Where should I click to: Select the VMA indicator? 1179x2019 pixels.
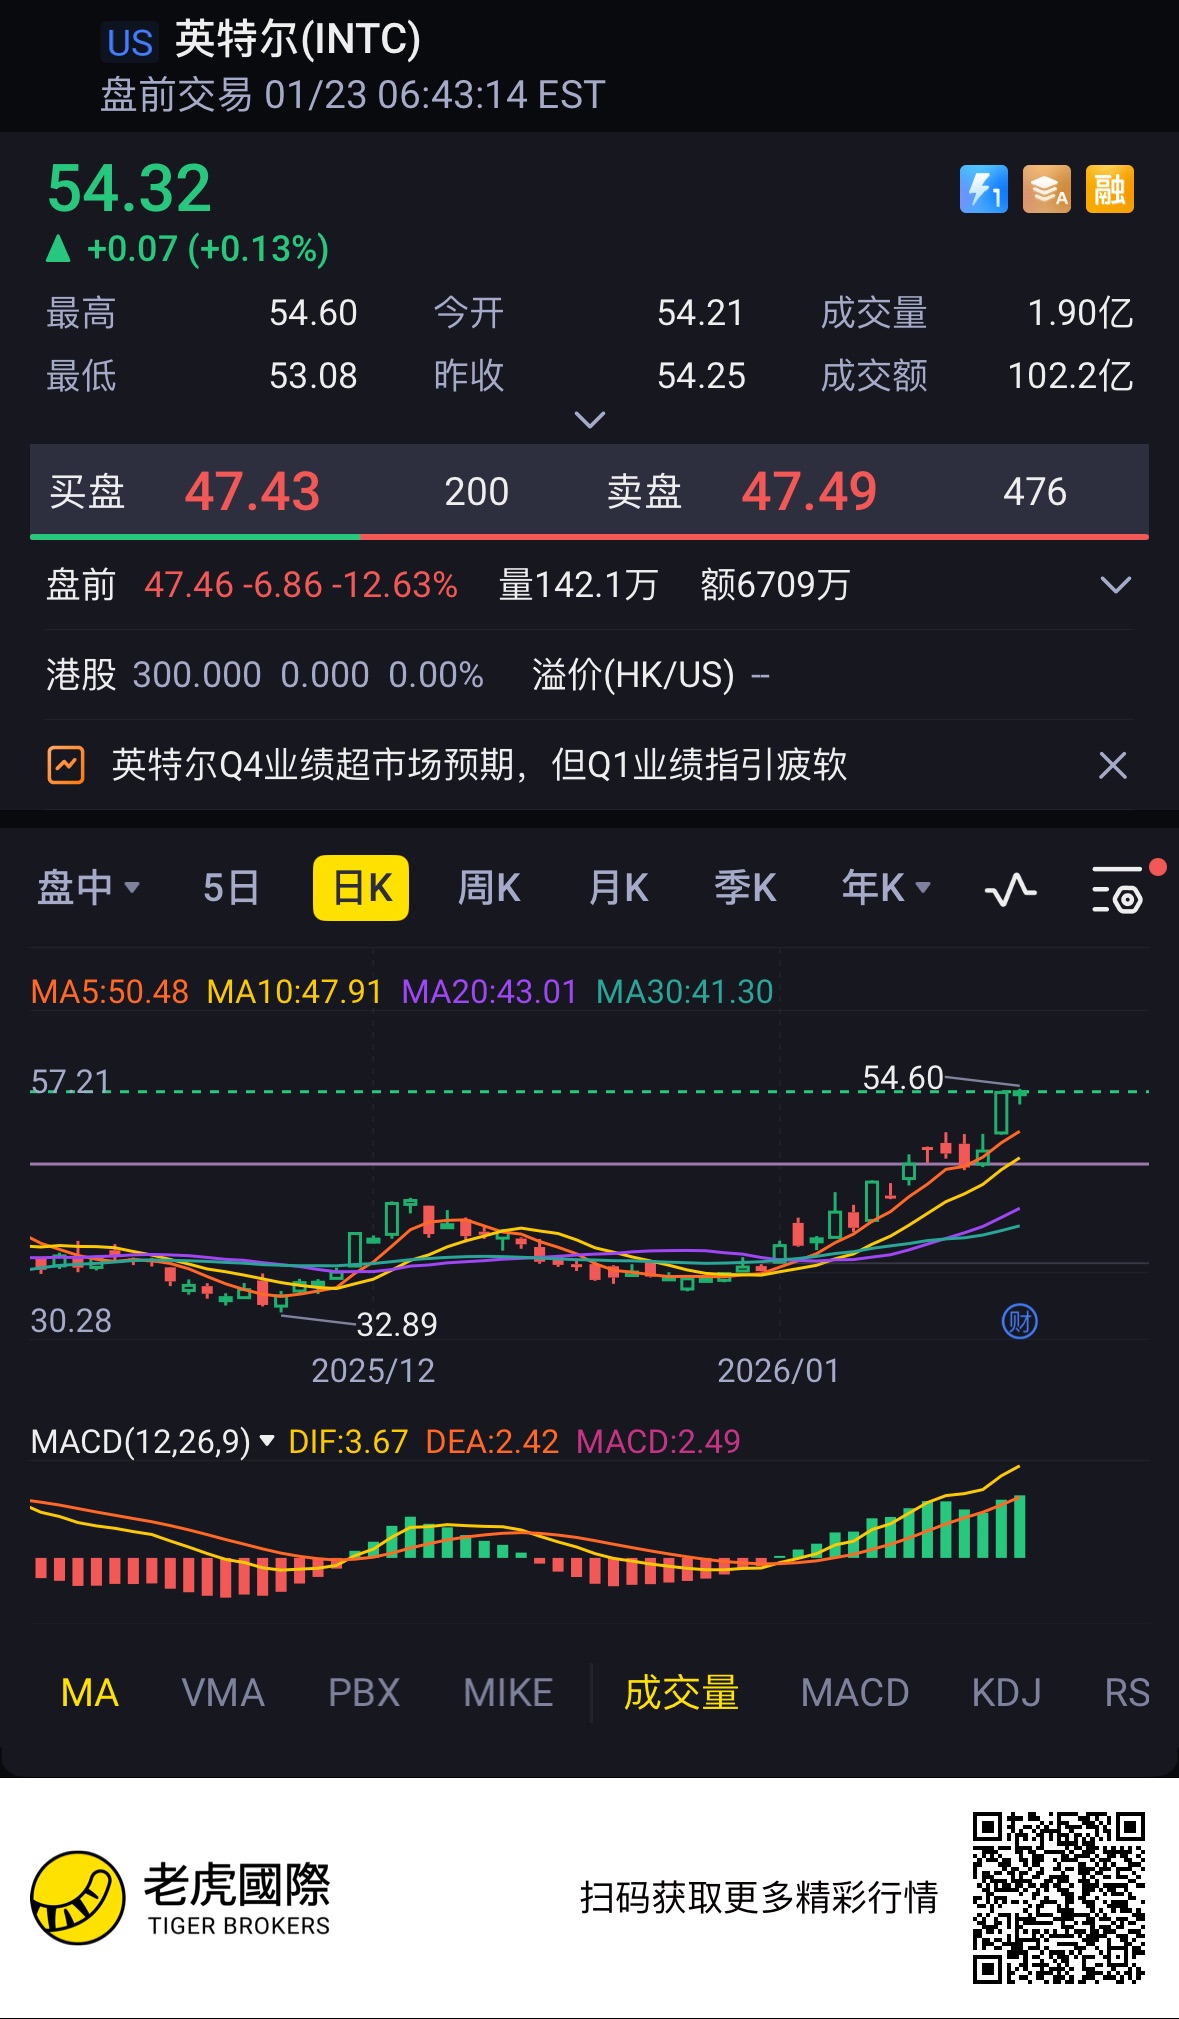tap(223, 1693)
